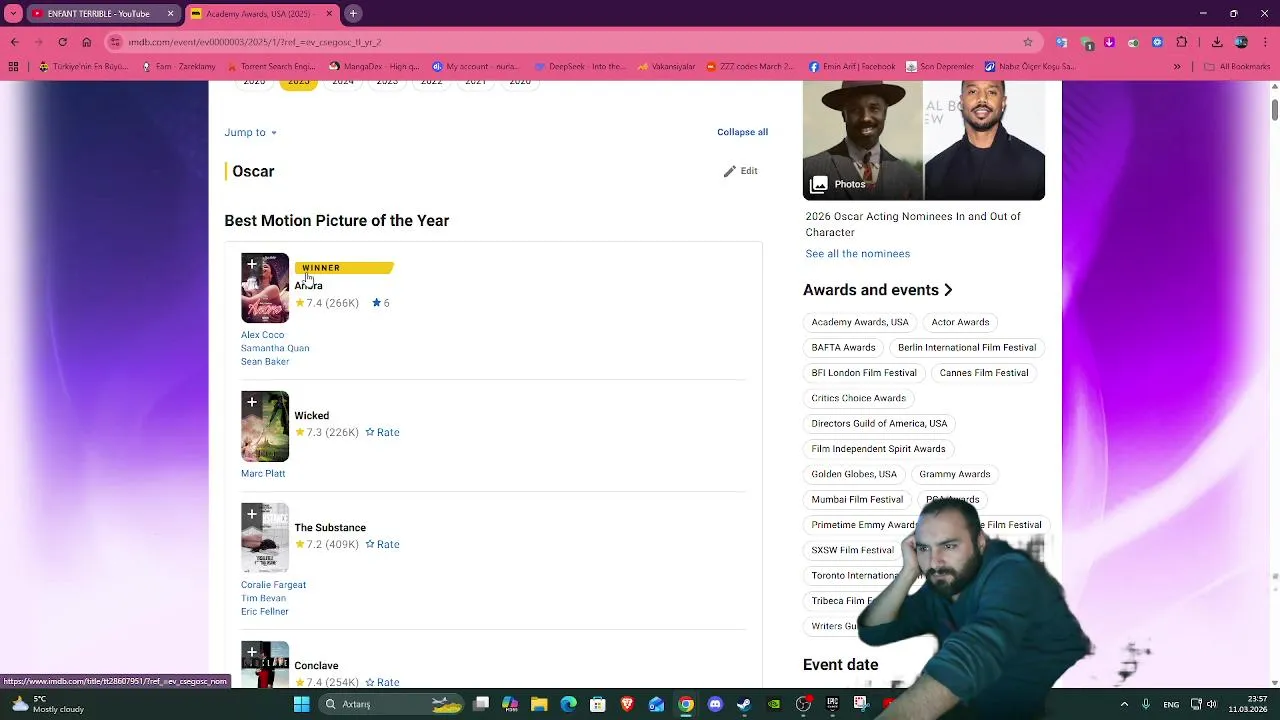Rate Conclave using the Rate star
The height and width of the screenshot is (720, 1280).
click(x=382, y=682)
